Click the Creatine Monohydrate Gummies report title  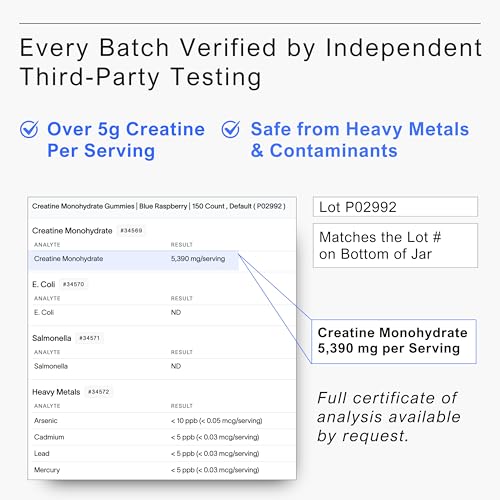click(159, 206)
